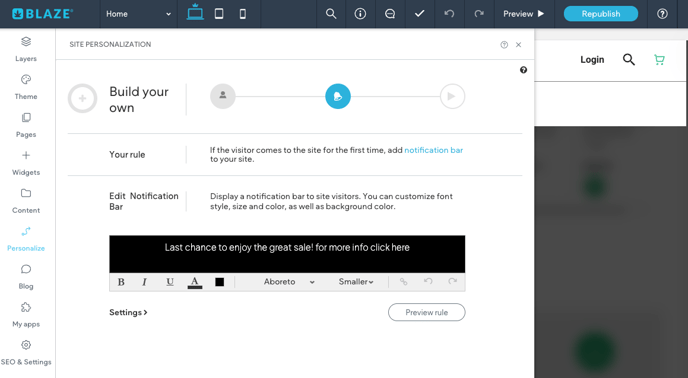
Task: Open the black background color swatch
Action: [219, 282]
